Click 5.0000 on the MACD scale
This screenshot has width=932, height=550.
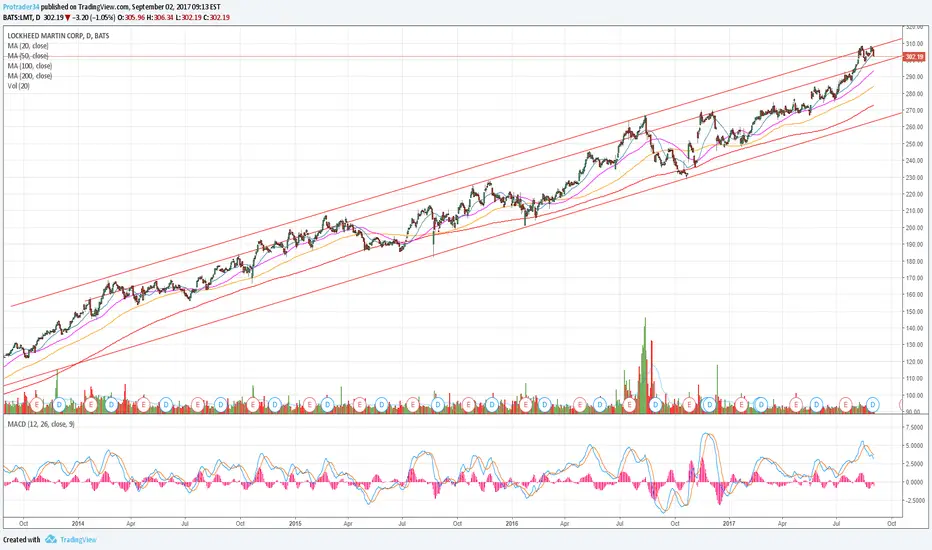[915, 446]
